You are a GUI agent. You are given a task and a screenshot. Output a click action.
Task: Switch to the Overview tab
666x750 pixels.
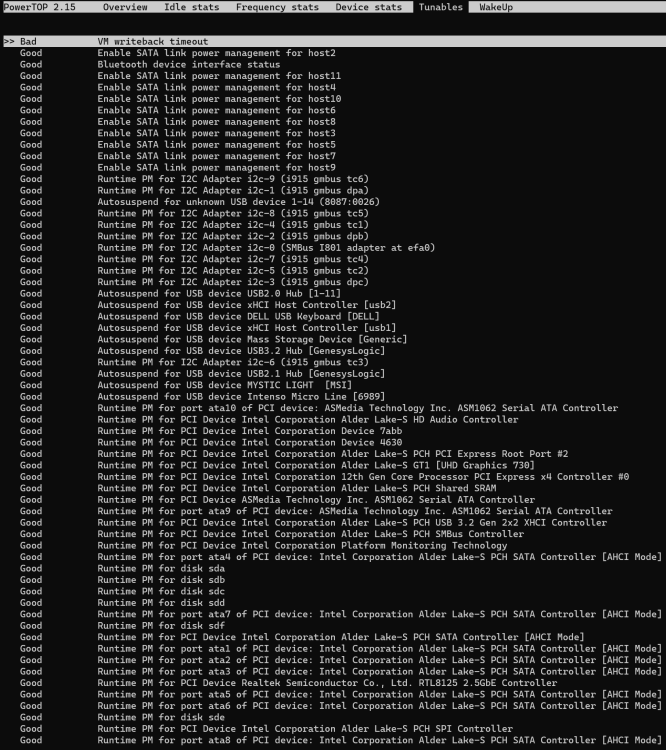125,7
